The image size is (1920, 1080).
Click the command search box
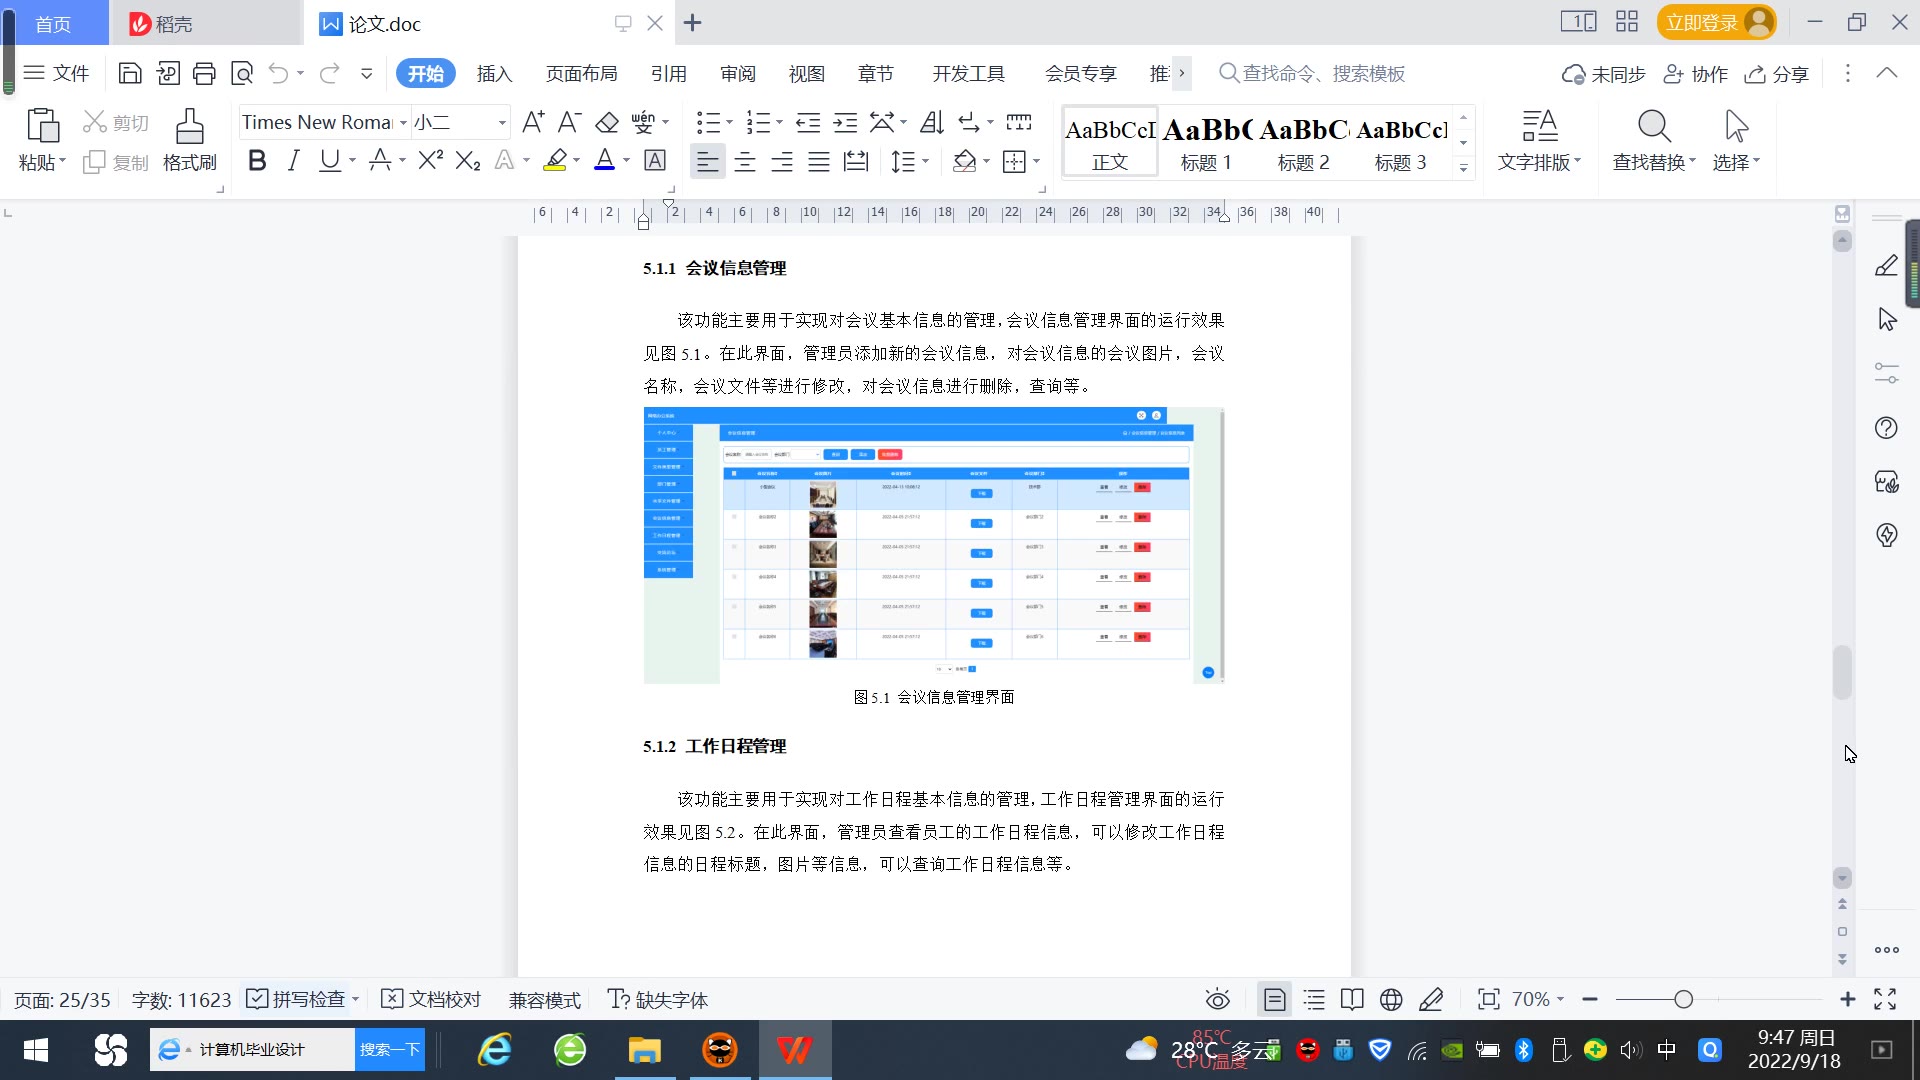point(1312,73)
